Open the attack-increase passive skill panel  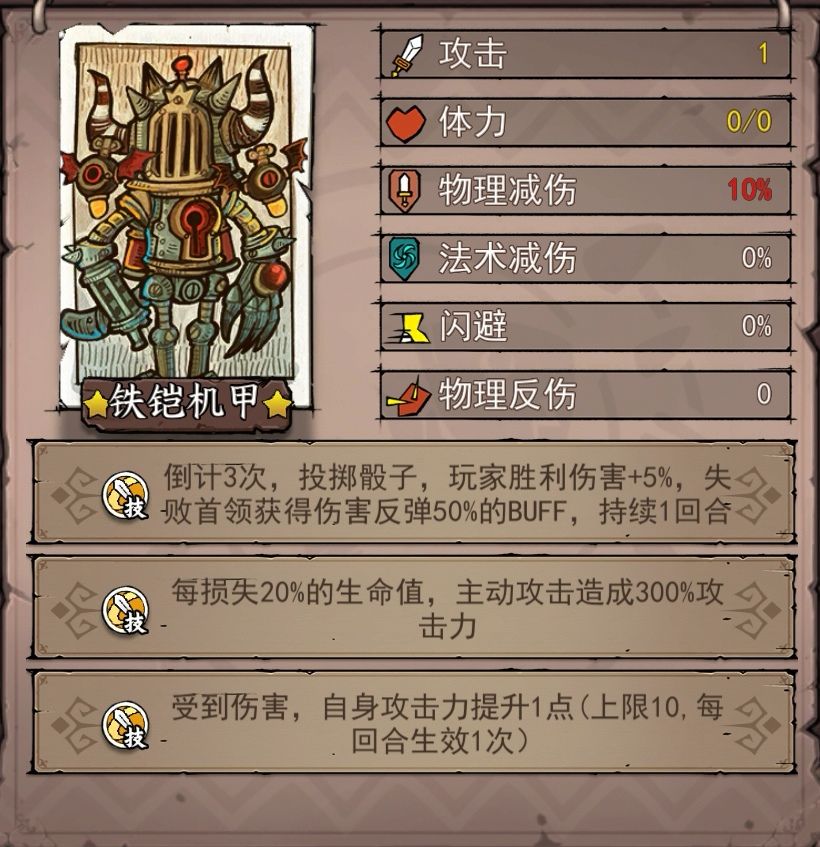[414, 724]
